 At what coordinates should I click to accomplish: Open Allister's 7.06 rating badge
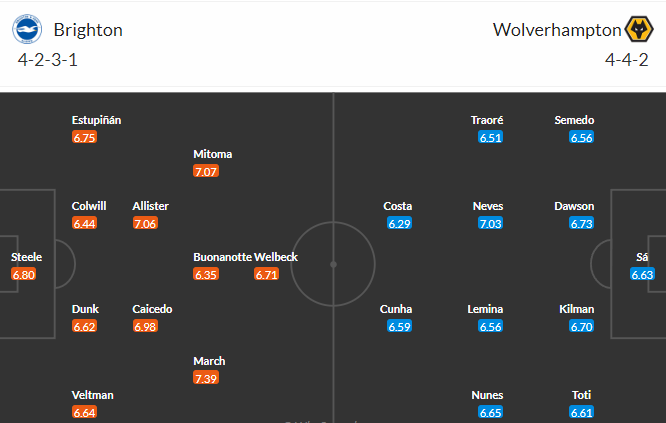145,223
